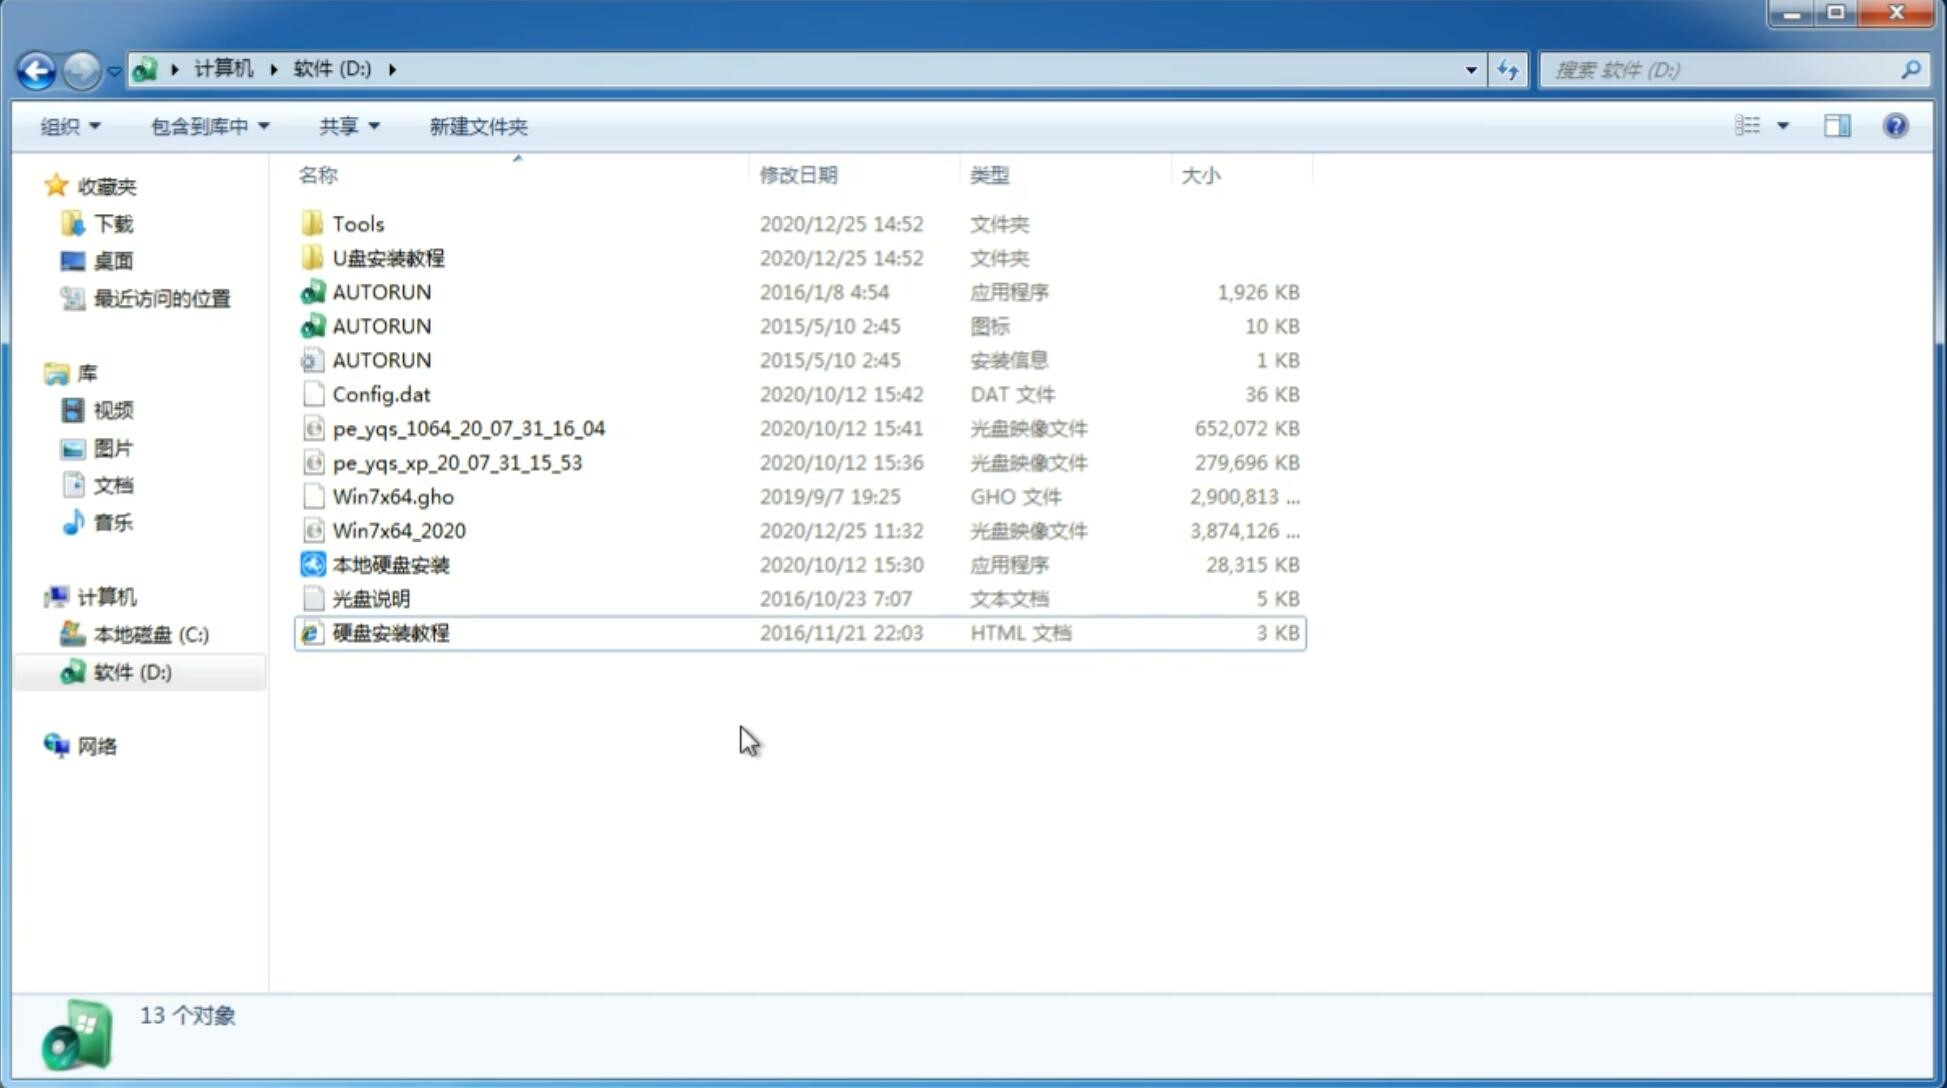Open the U盘安装教程 folder
Screen dimensions: 1947x1088
(x=388, y=257)
